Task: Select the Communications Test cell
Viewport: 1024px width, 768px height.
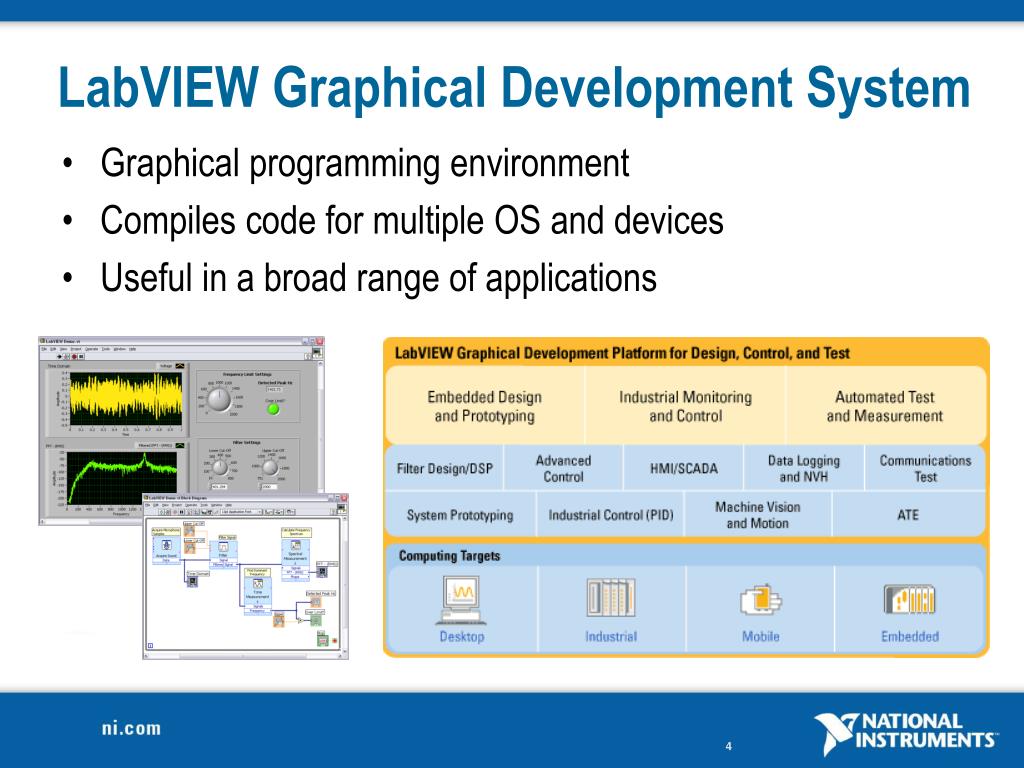Action: 925,468
